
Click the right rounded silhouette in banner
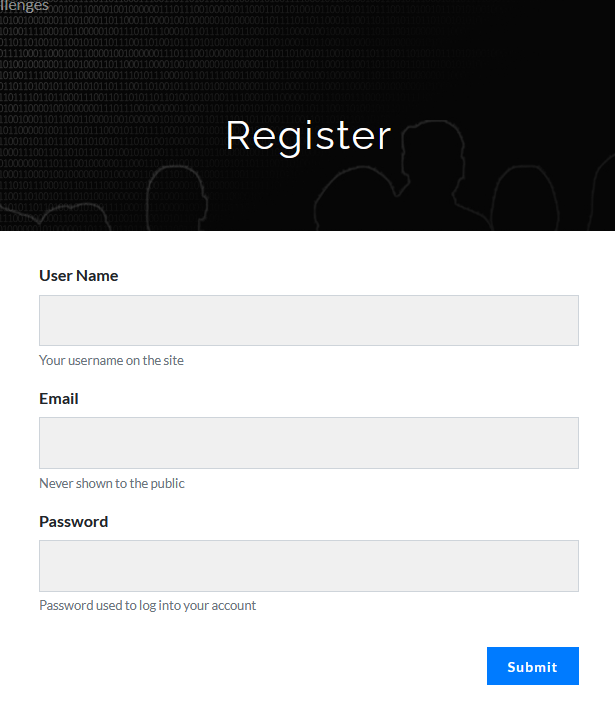(x=525, y=198)
